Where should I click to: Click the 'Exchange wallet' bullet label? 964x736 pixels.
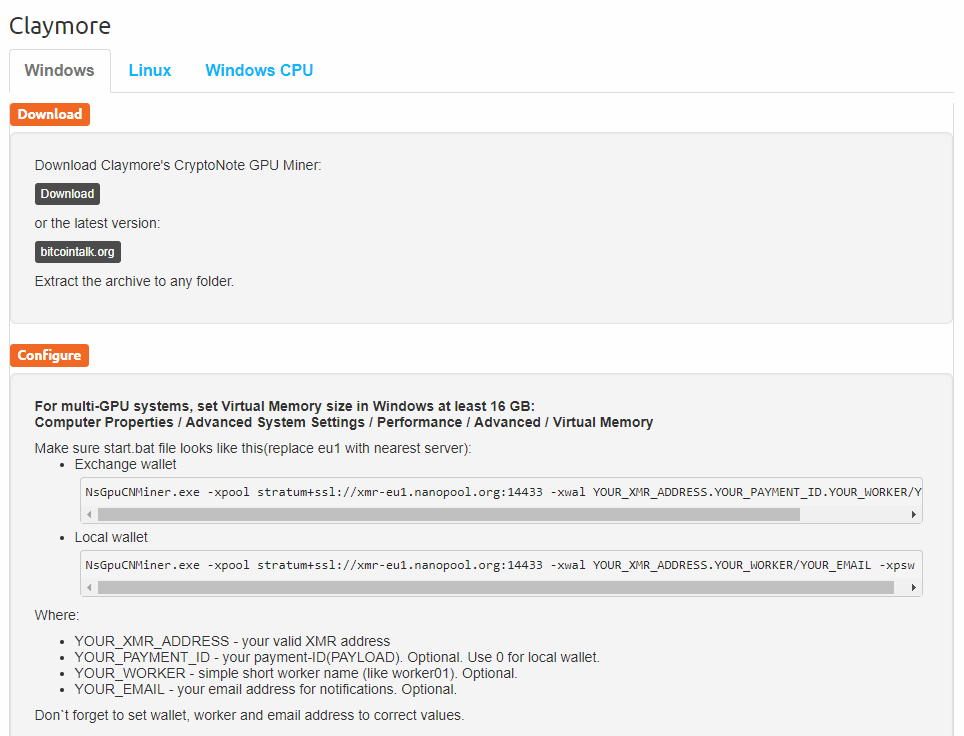(x=125, y=464)
